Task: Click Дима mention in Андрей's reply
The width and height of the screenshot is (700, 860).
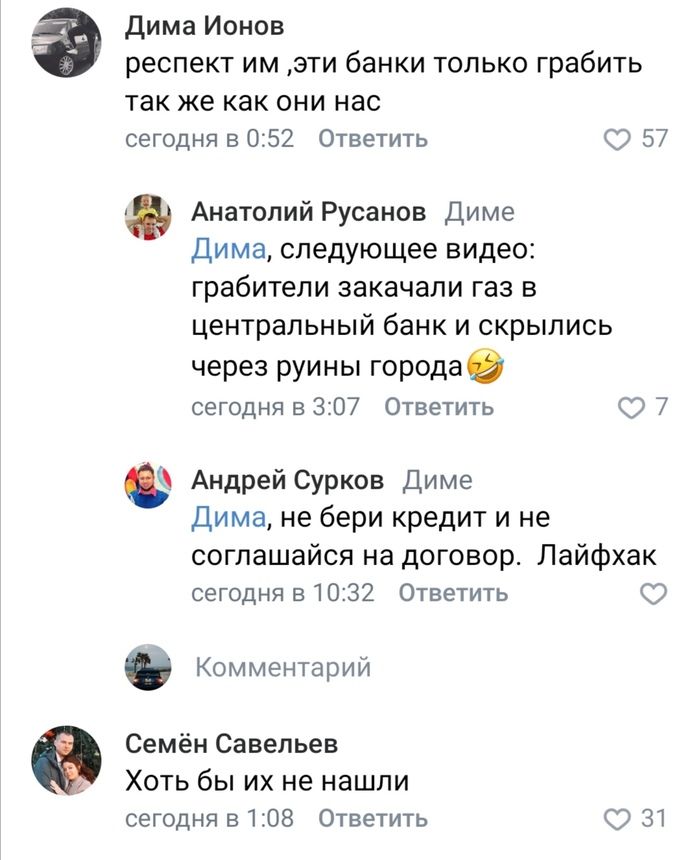Action: tap(227, 519)
